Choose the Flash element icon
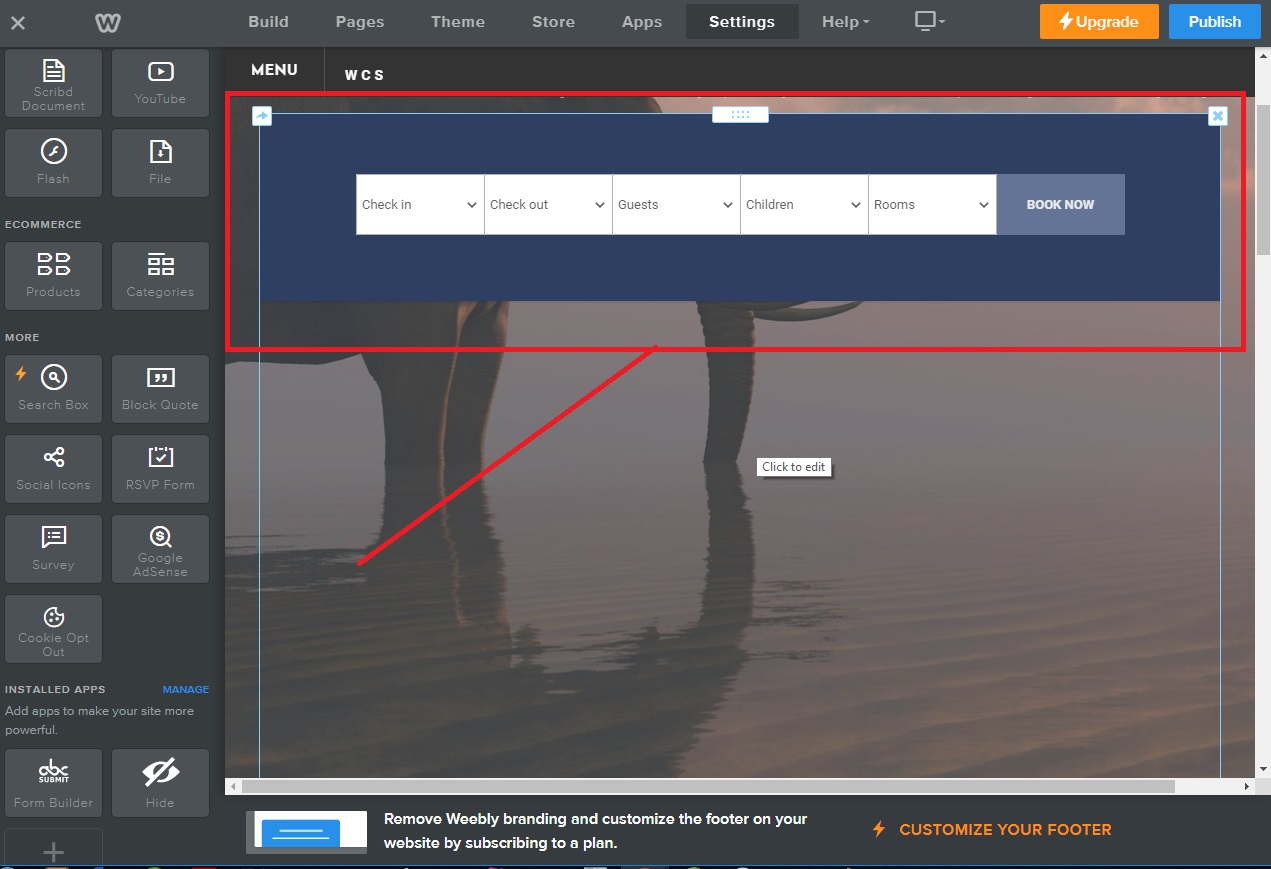 [53, 162]
